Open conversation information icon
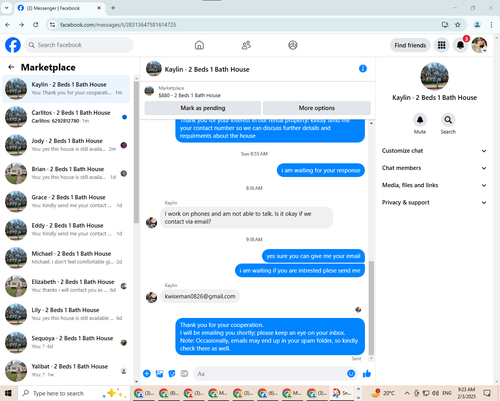The height and width of the screenshot is (401, 500). tap(363, 69)
